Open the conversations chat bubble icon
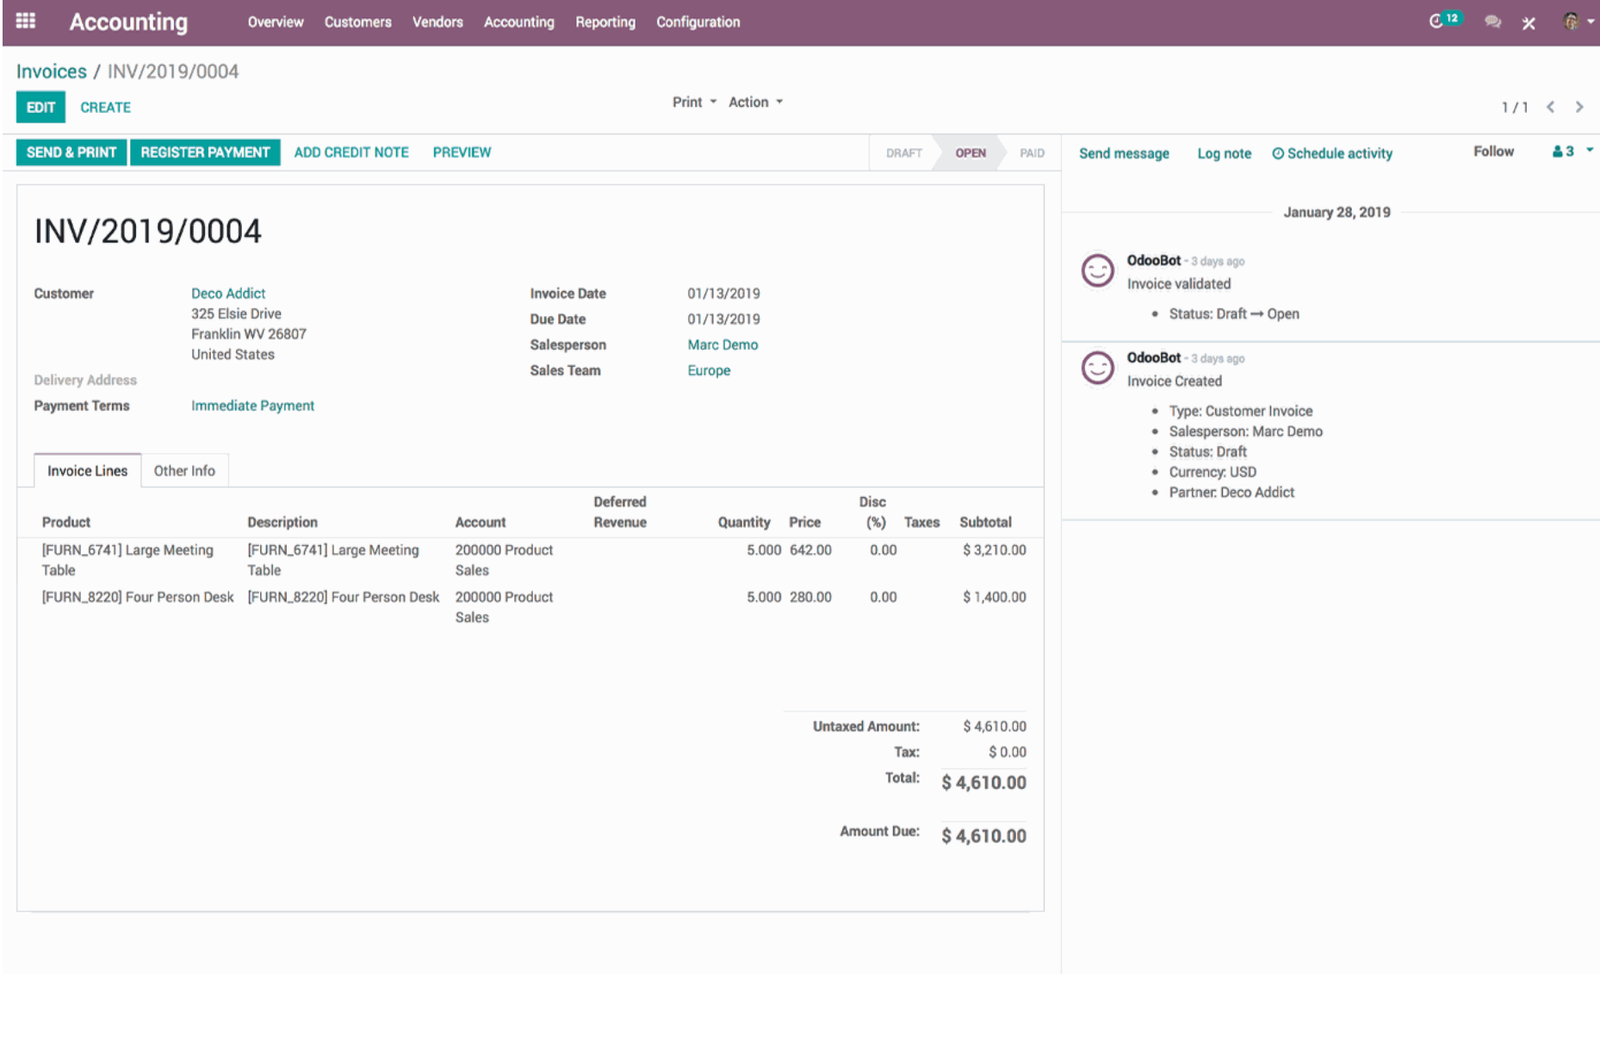The height and width of the screenshot is (1037, 1600). (x=1493, y=22)
